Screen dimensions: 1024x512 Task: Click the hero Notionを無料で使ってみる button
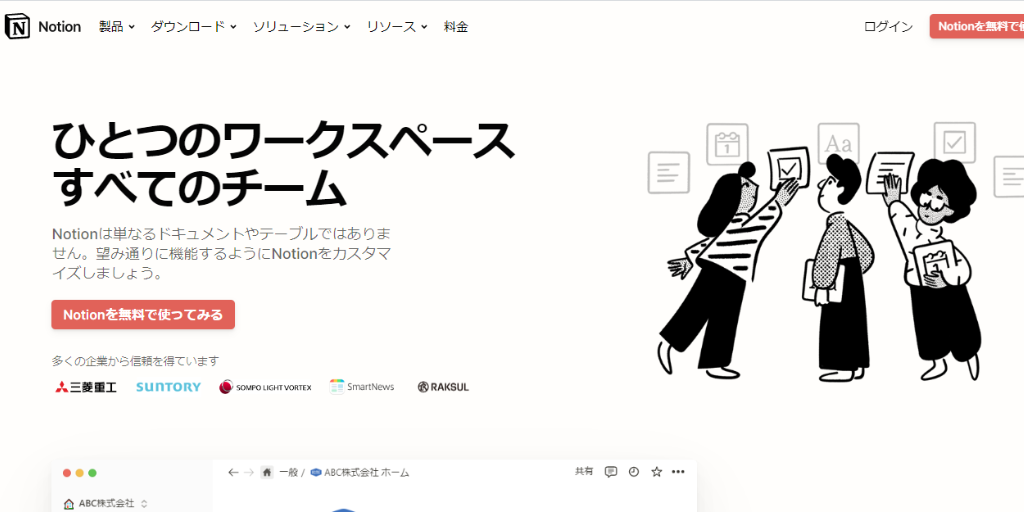click(x=143, y=315)
